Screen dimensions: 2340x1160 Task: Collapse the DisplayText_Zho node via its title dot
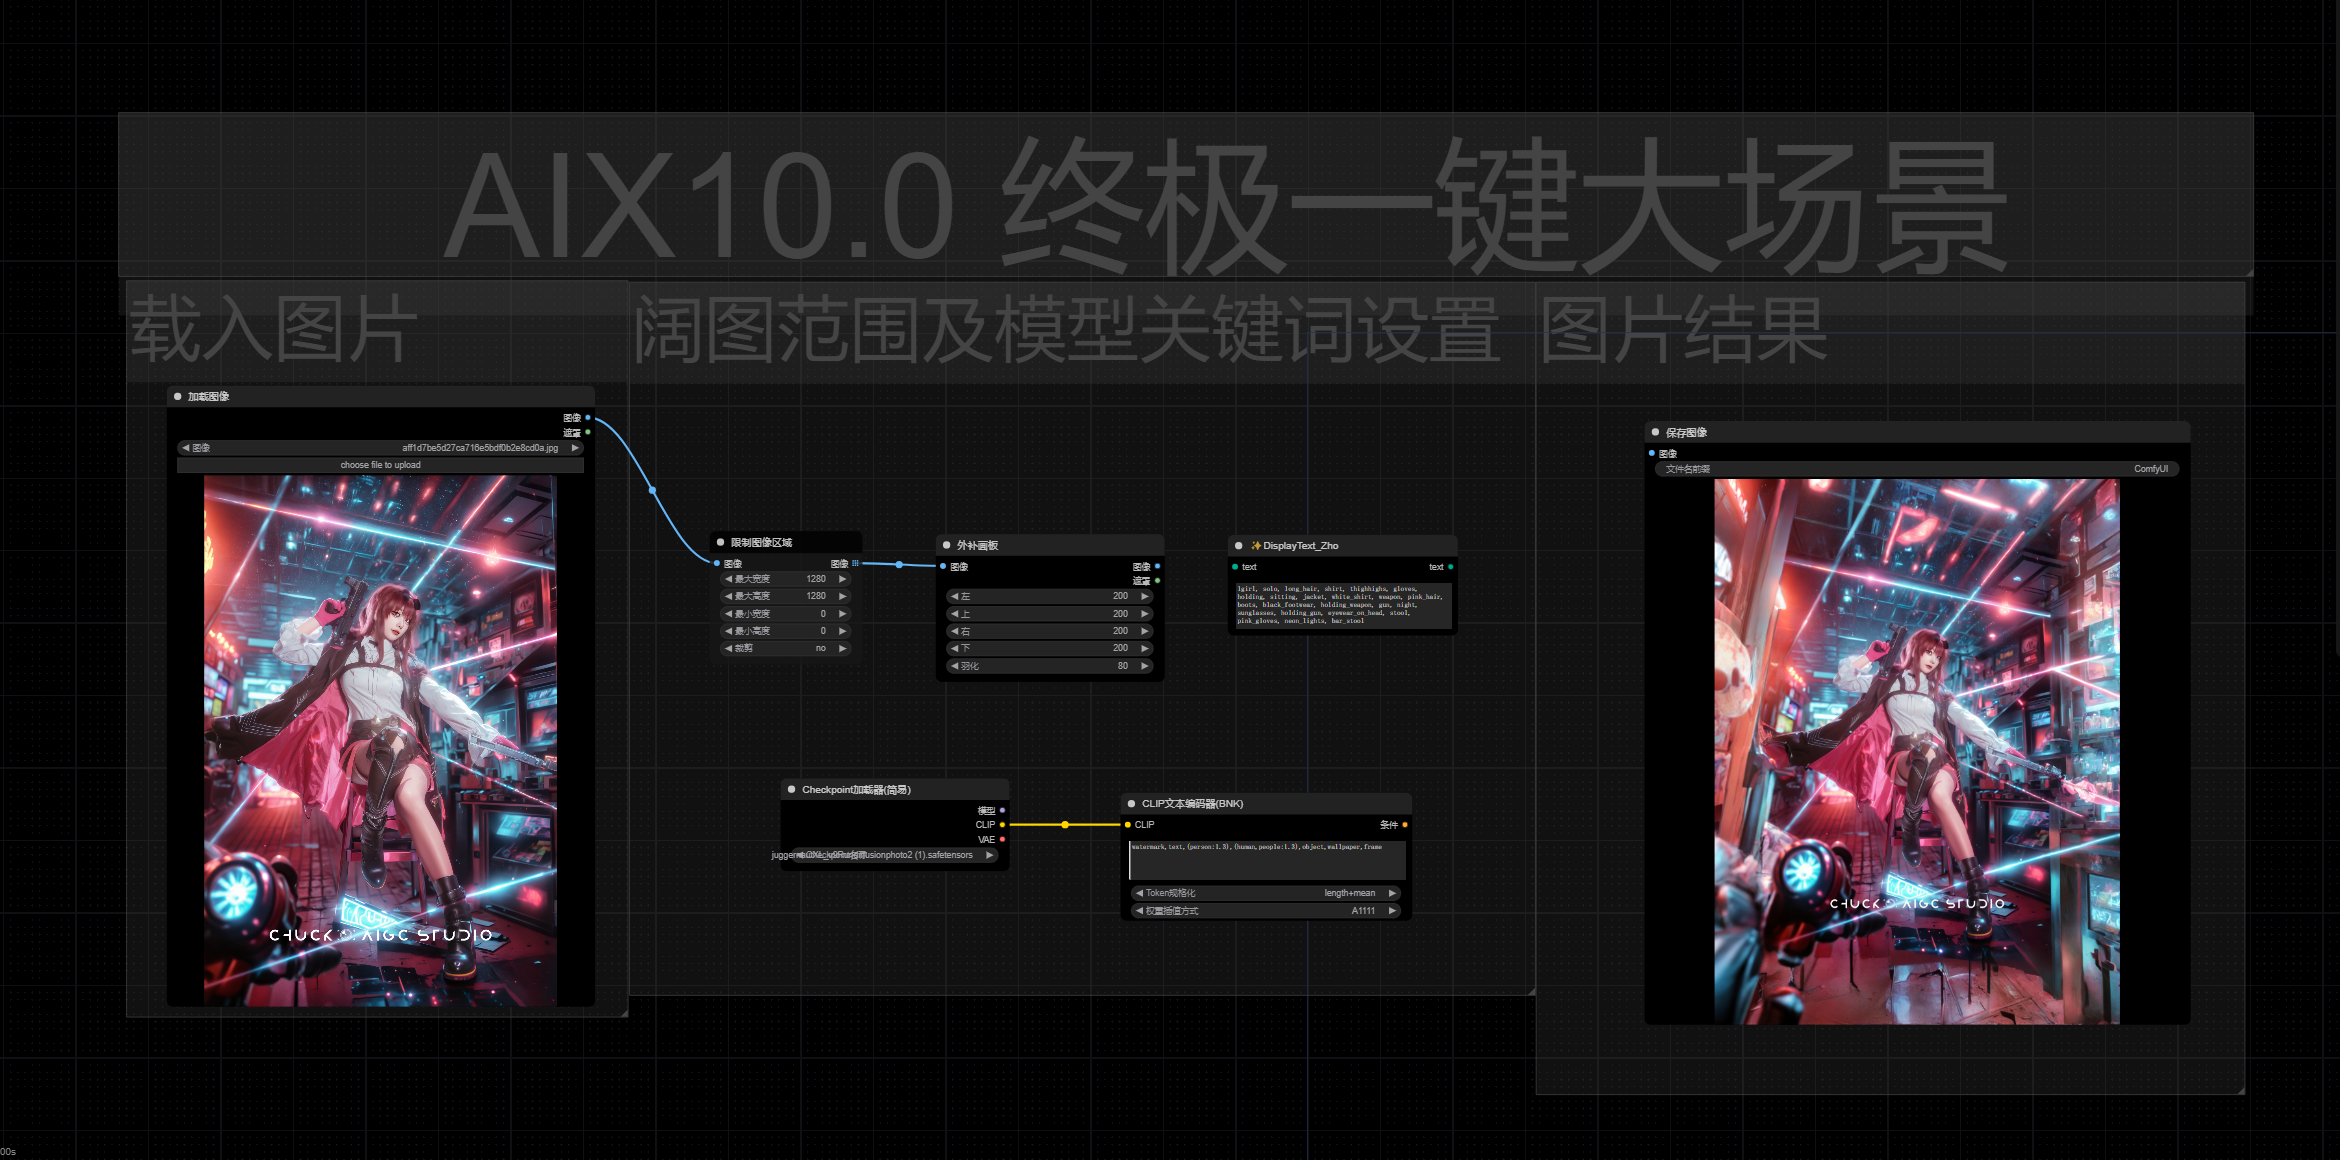click(x=1238, y=546)
